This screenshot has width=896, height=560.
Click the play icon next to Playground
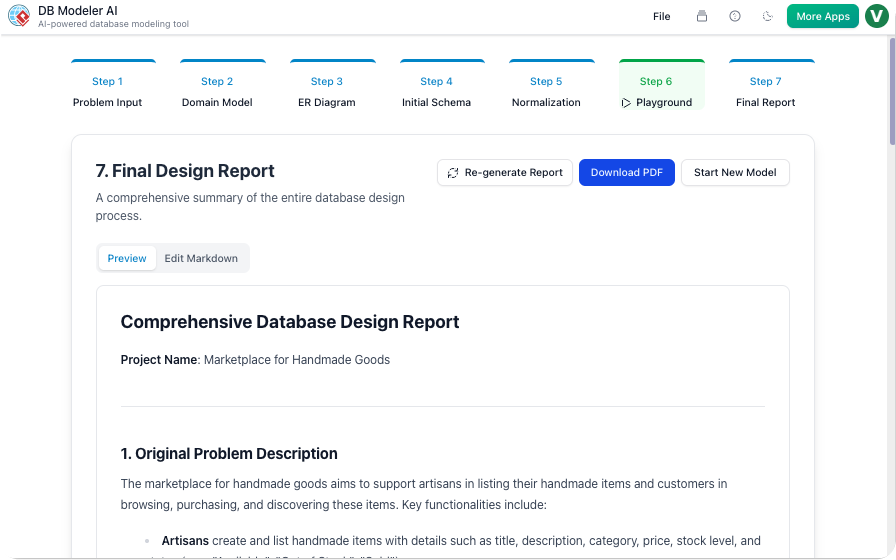coord(626,103)
